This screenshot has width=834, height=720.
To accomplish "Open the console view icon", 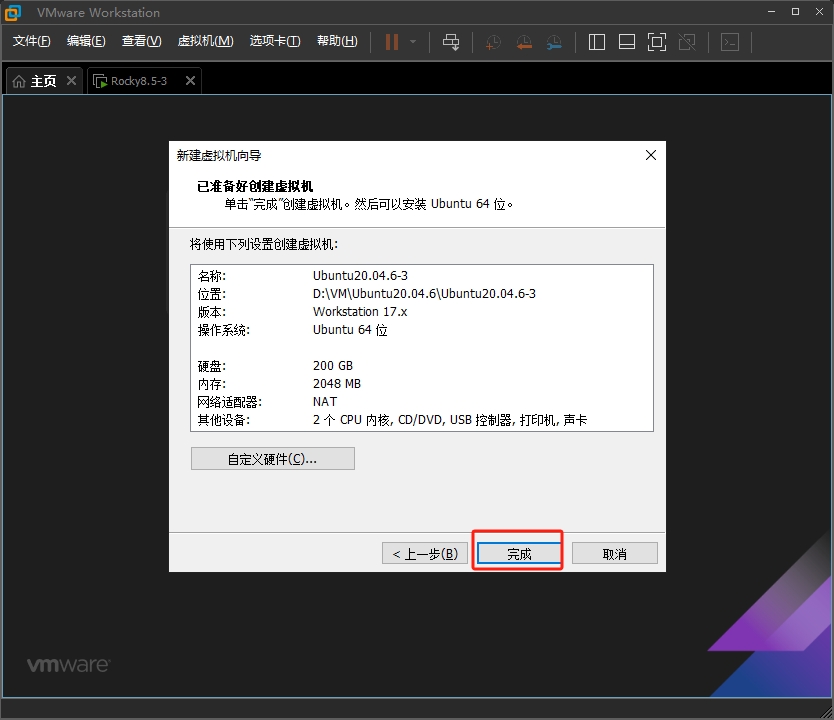I will click(x=730, y=42).
